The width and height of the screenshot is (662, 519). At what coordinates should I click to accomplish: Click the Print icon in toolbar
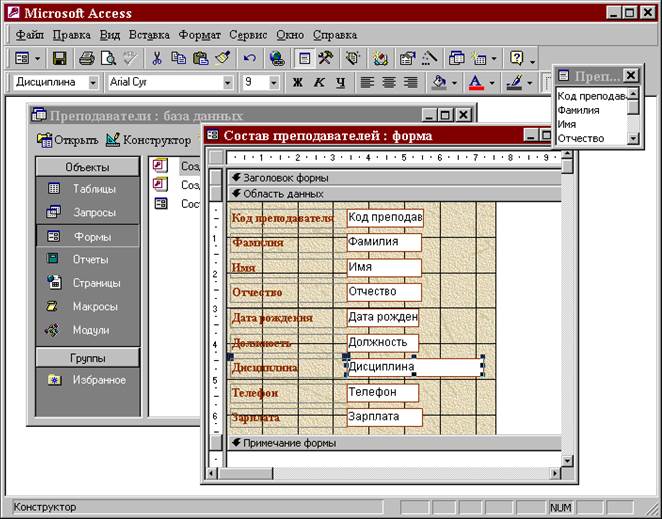[x=87, y=59]
